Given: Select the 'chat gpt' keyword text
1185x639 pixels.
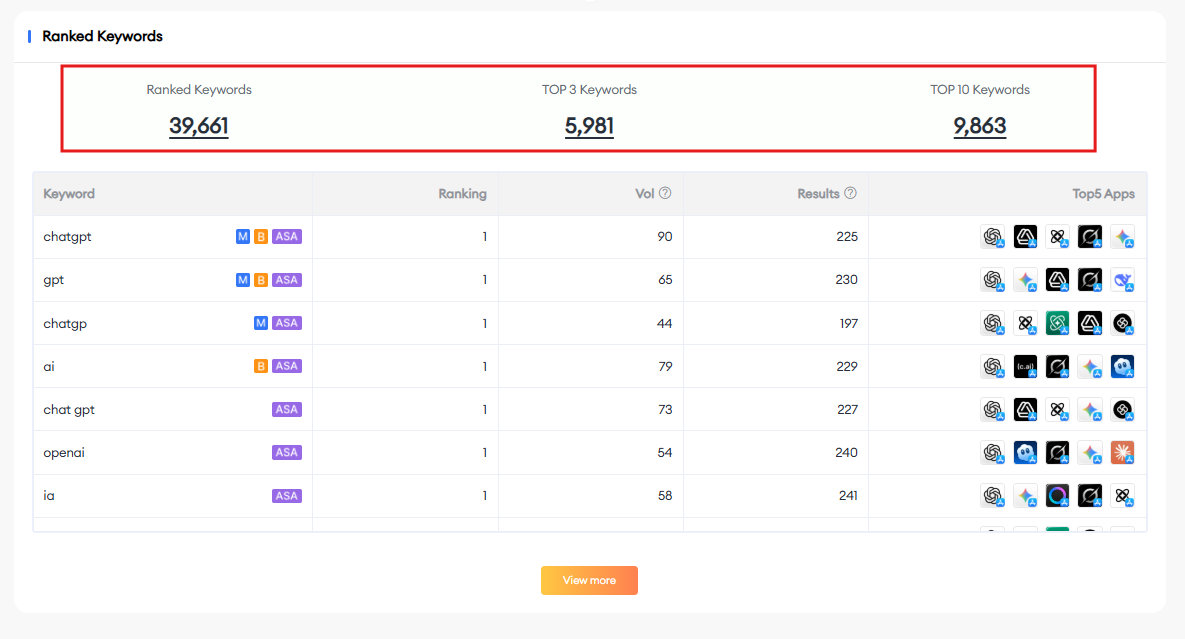Looking at the screenshot, I should point(69,409).
